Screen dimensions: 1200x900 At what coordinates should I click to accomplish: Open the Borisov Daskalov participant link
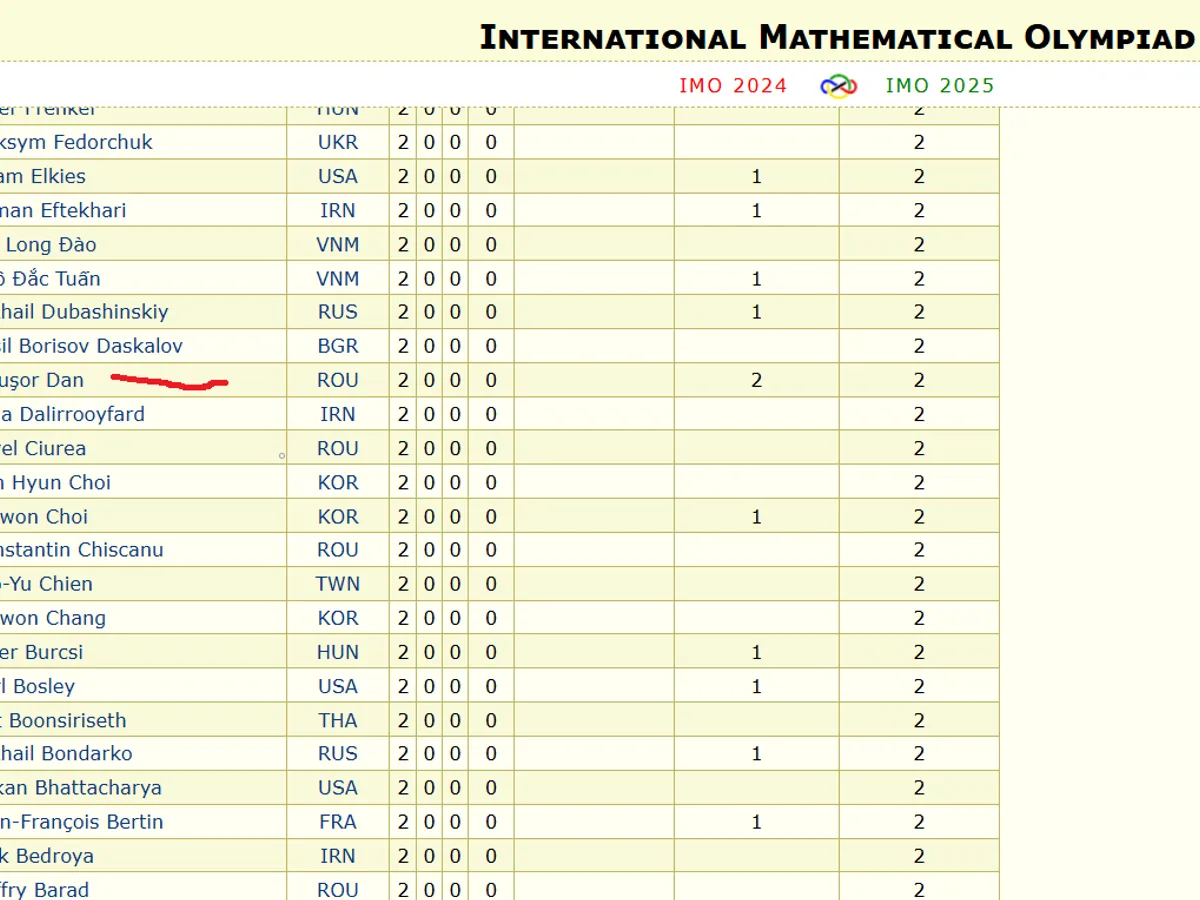point(91,346)
